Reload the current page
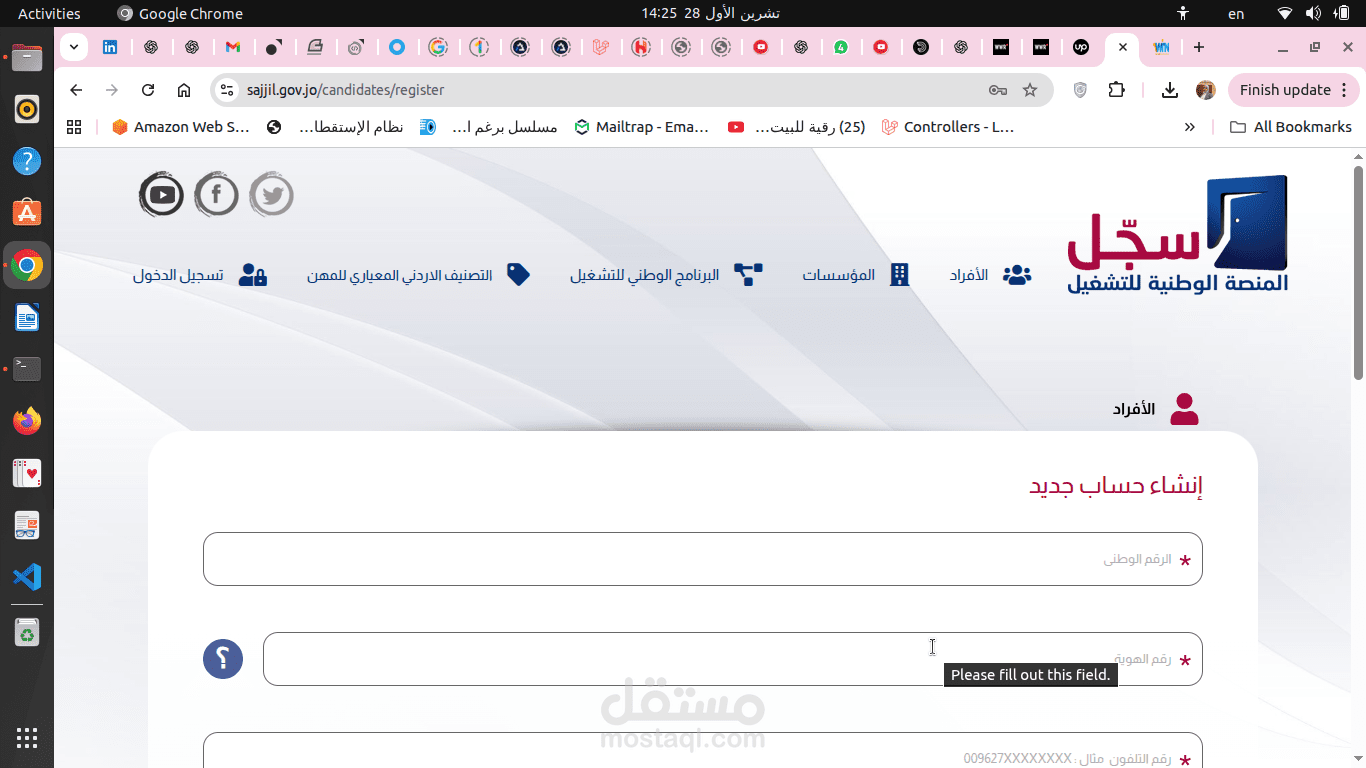The height and width of the screenshot is (768, 1366). click(x=148, y=90)
